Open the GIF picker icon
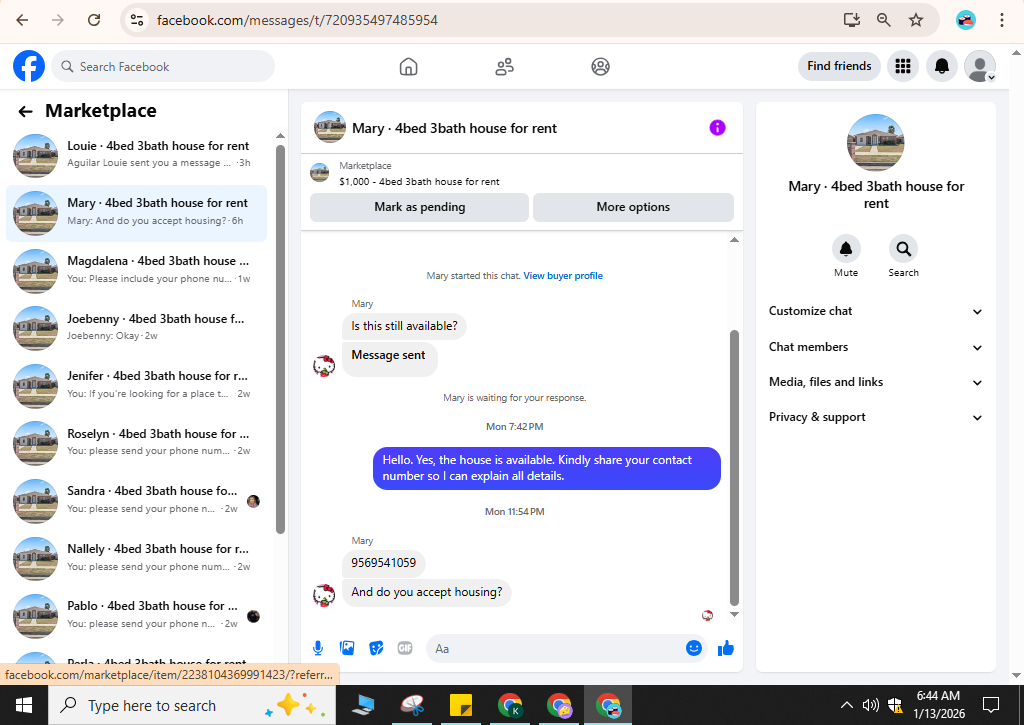 click(405, 648)
